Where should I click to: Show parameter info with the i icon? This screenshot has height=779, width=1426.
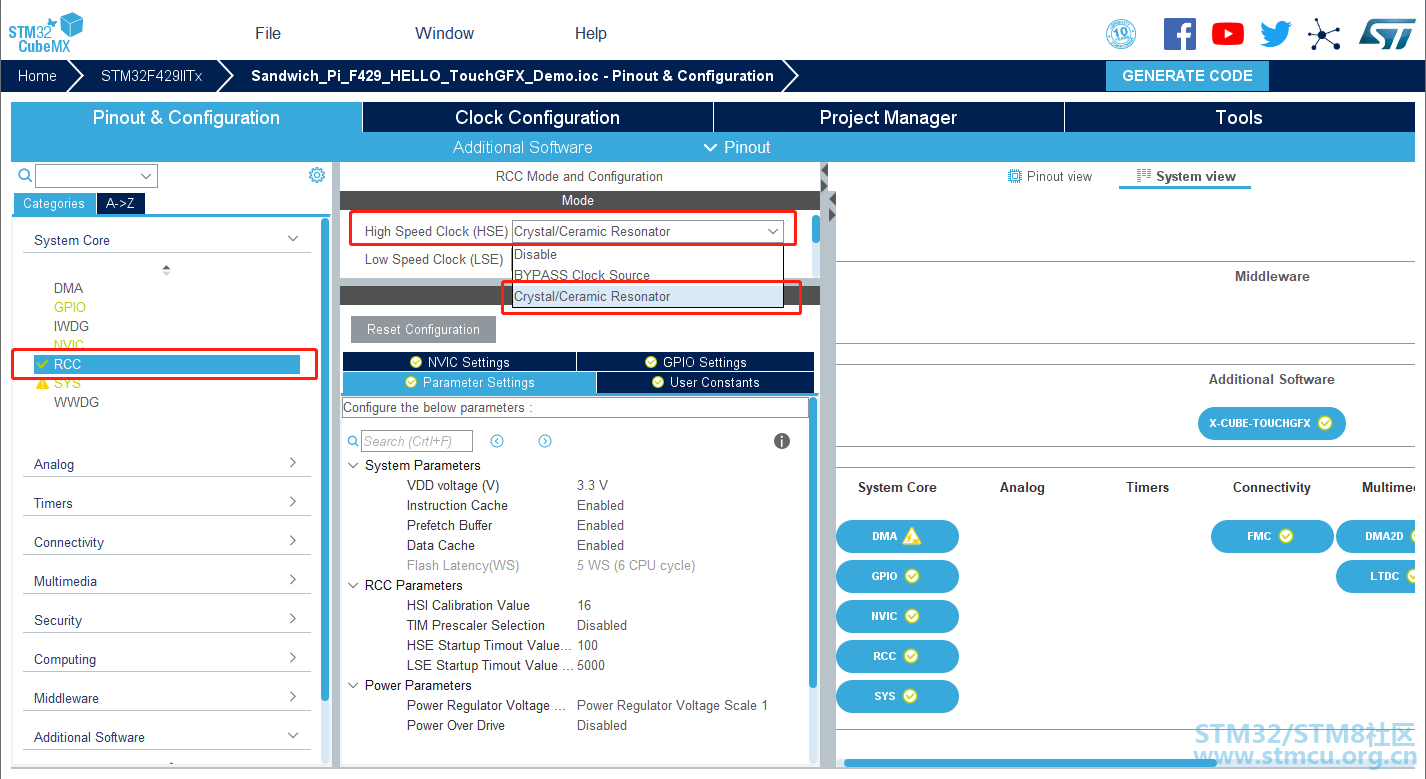coord(782,441)
